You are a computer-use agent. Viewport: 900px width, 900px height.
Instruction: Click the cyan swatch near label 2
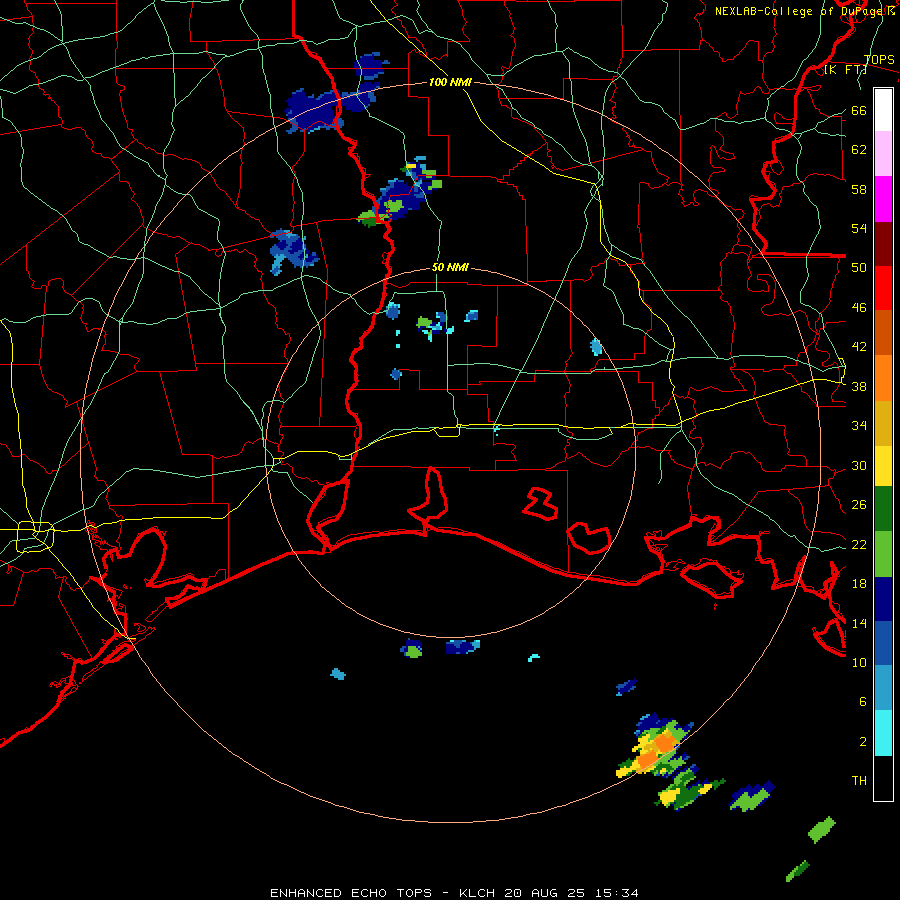coord(883,733)
